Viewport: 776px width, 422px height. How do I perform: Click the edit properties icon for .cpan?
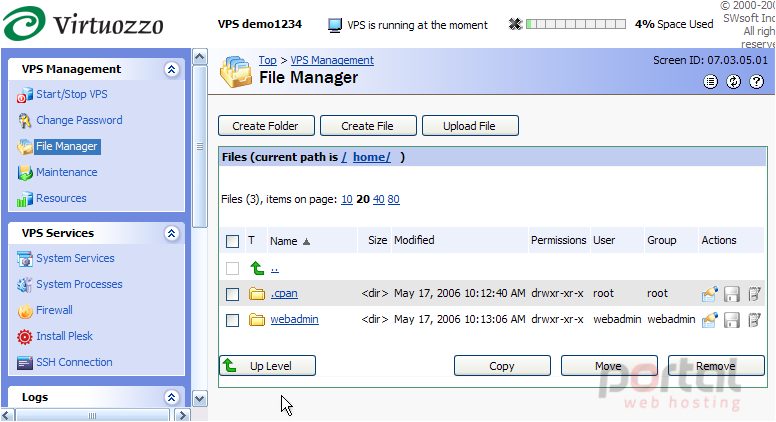point(710,294)
